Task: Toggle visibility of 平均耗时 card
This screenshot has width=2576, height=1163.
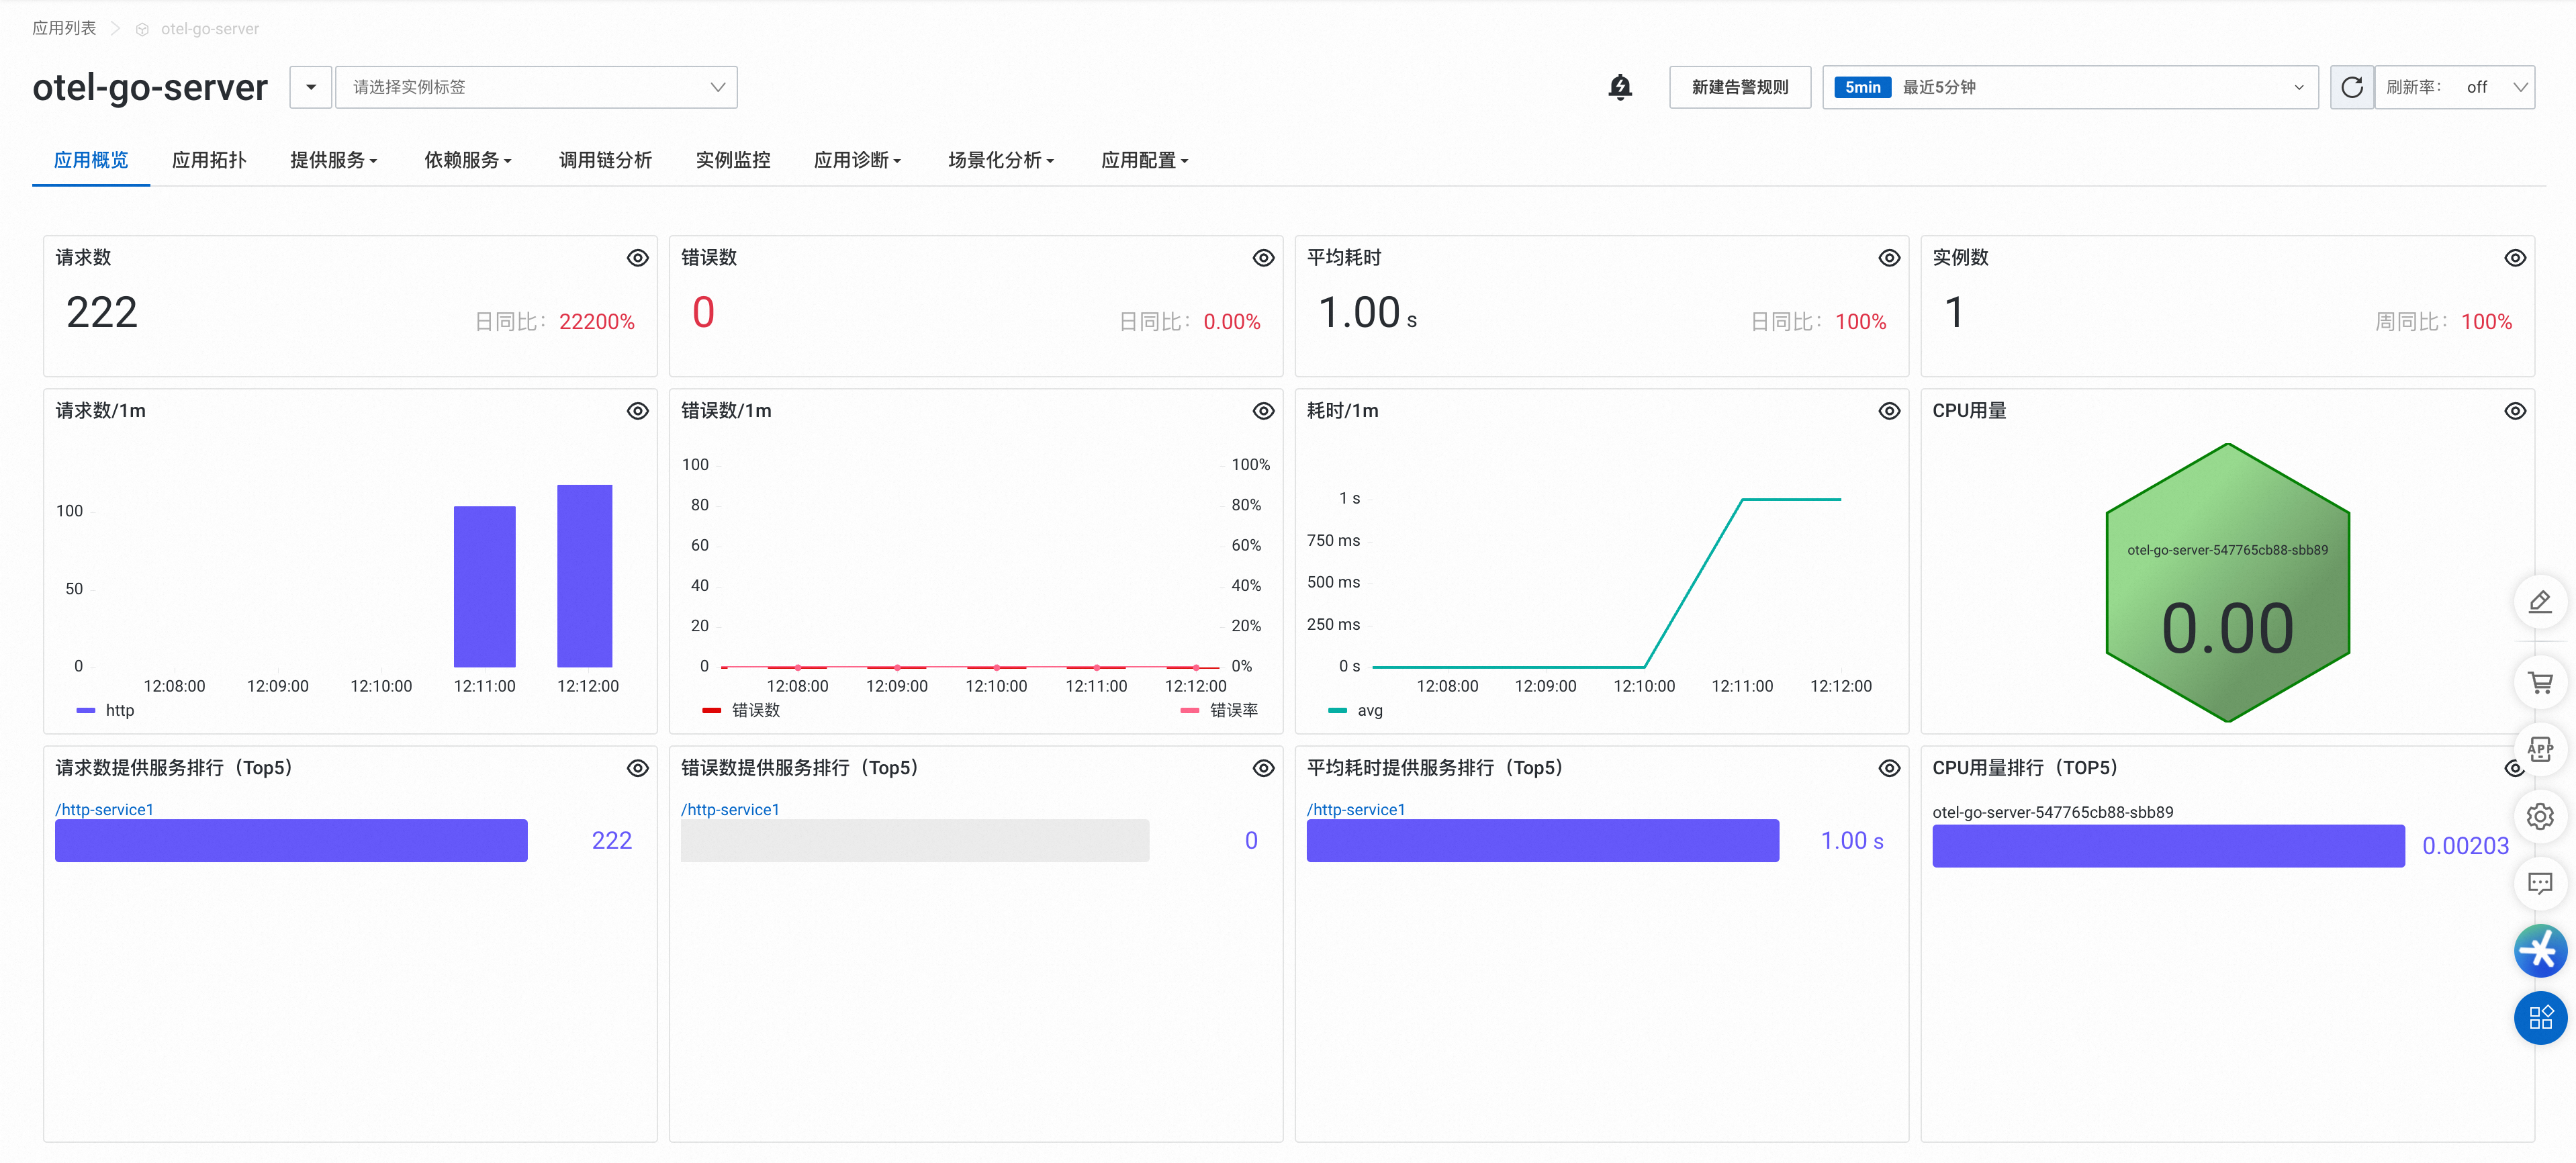Action: tap(1889, 258)
